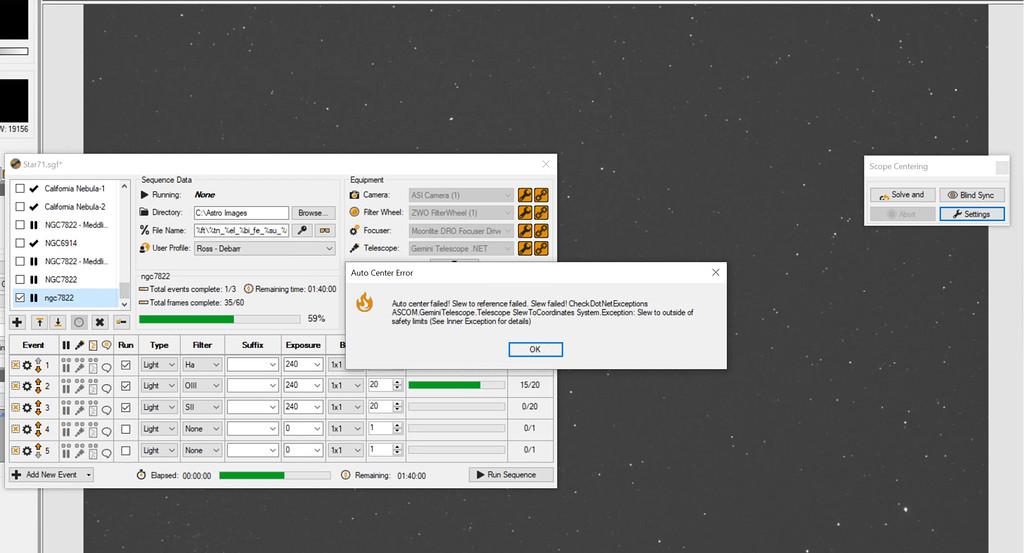The image size is (1024, 553).
Task: Expand Add New Event dropdown arrow
Action: (x=89, y=475)
